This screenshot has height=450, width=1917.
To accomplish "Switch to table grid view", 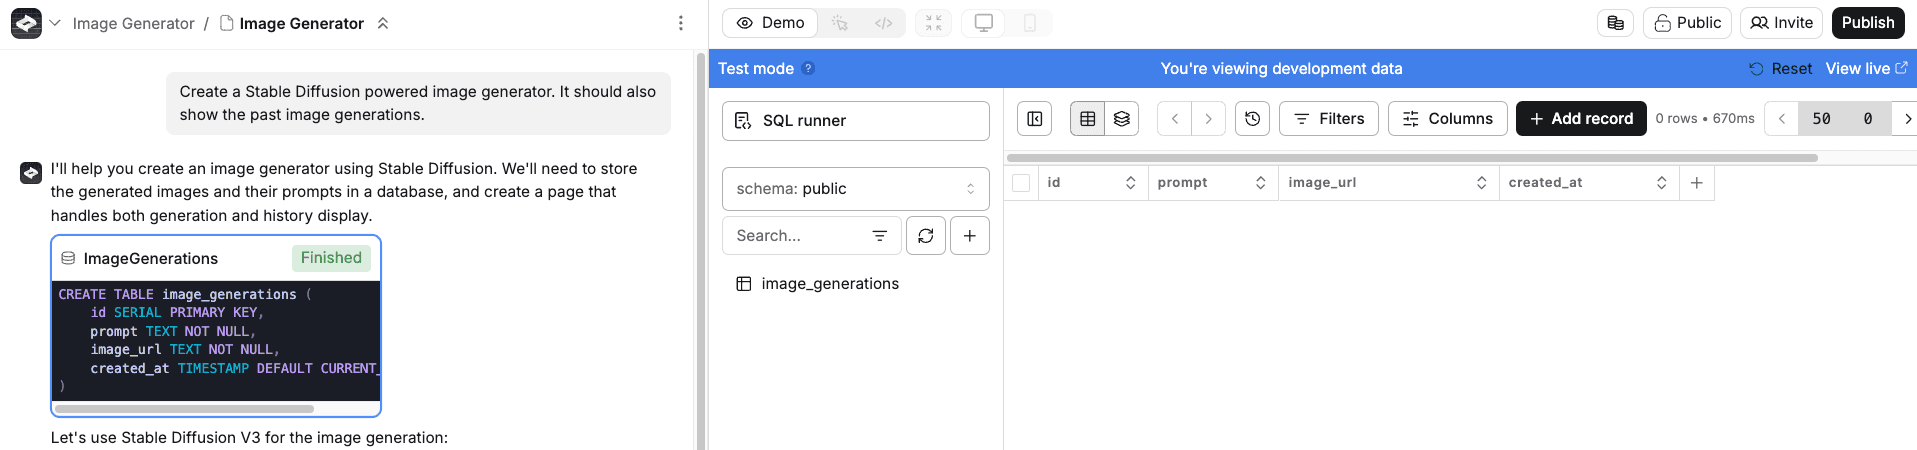I will pyautogui.click(x=1087, y=119).
